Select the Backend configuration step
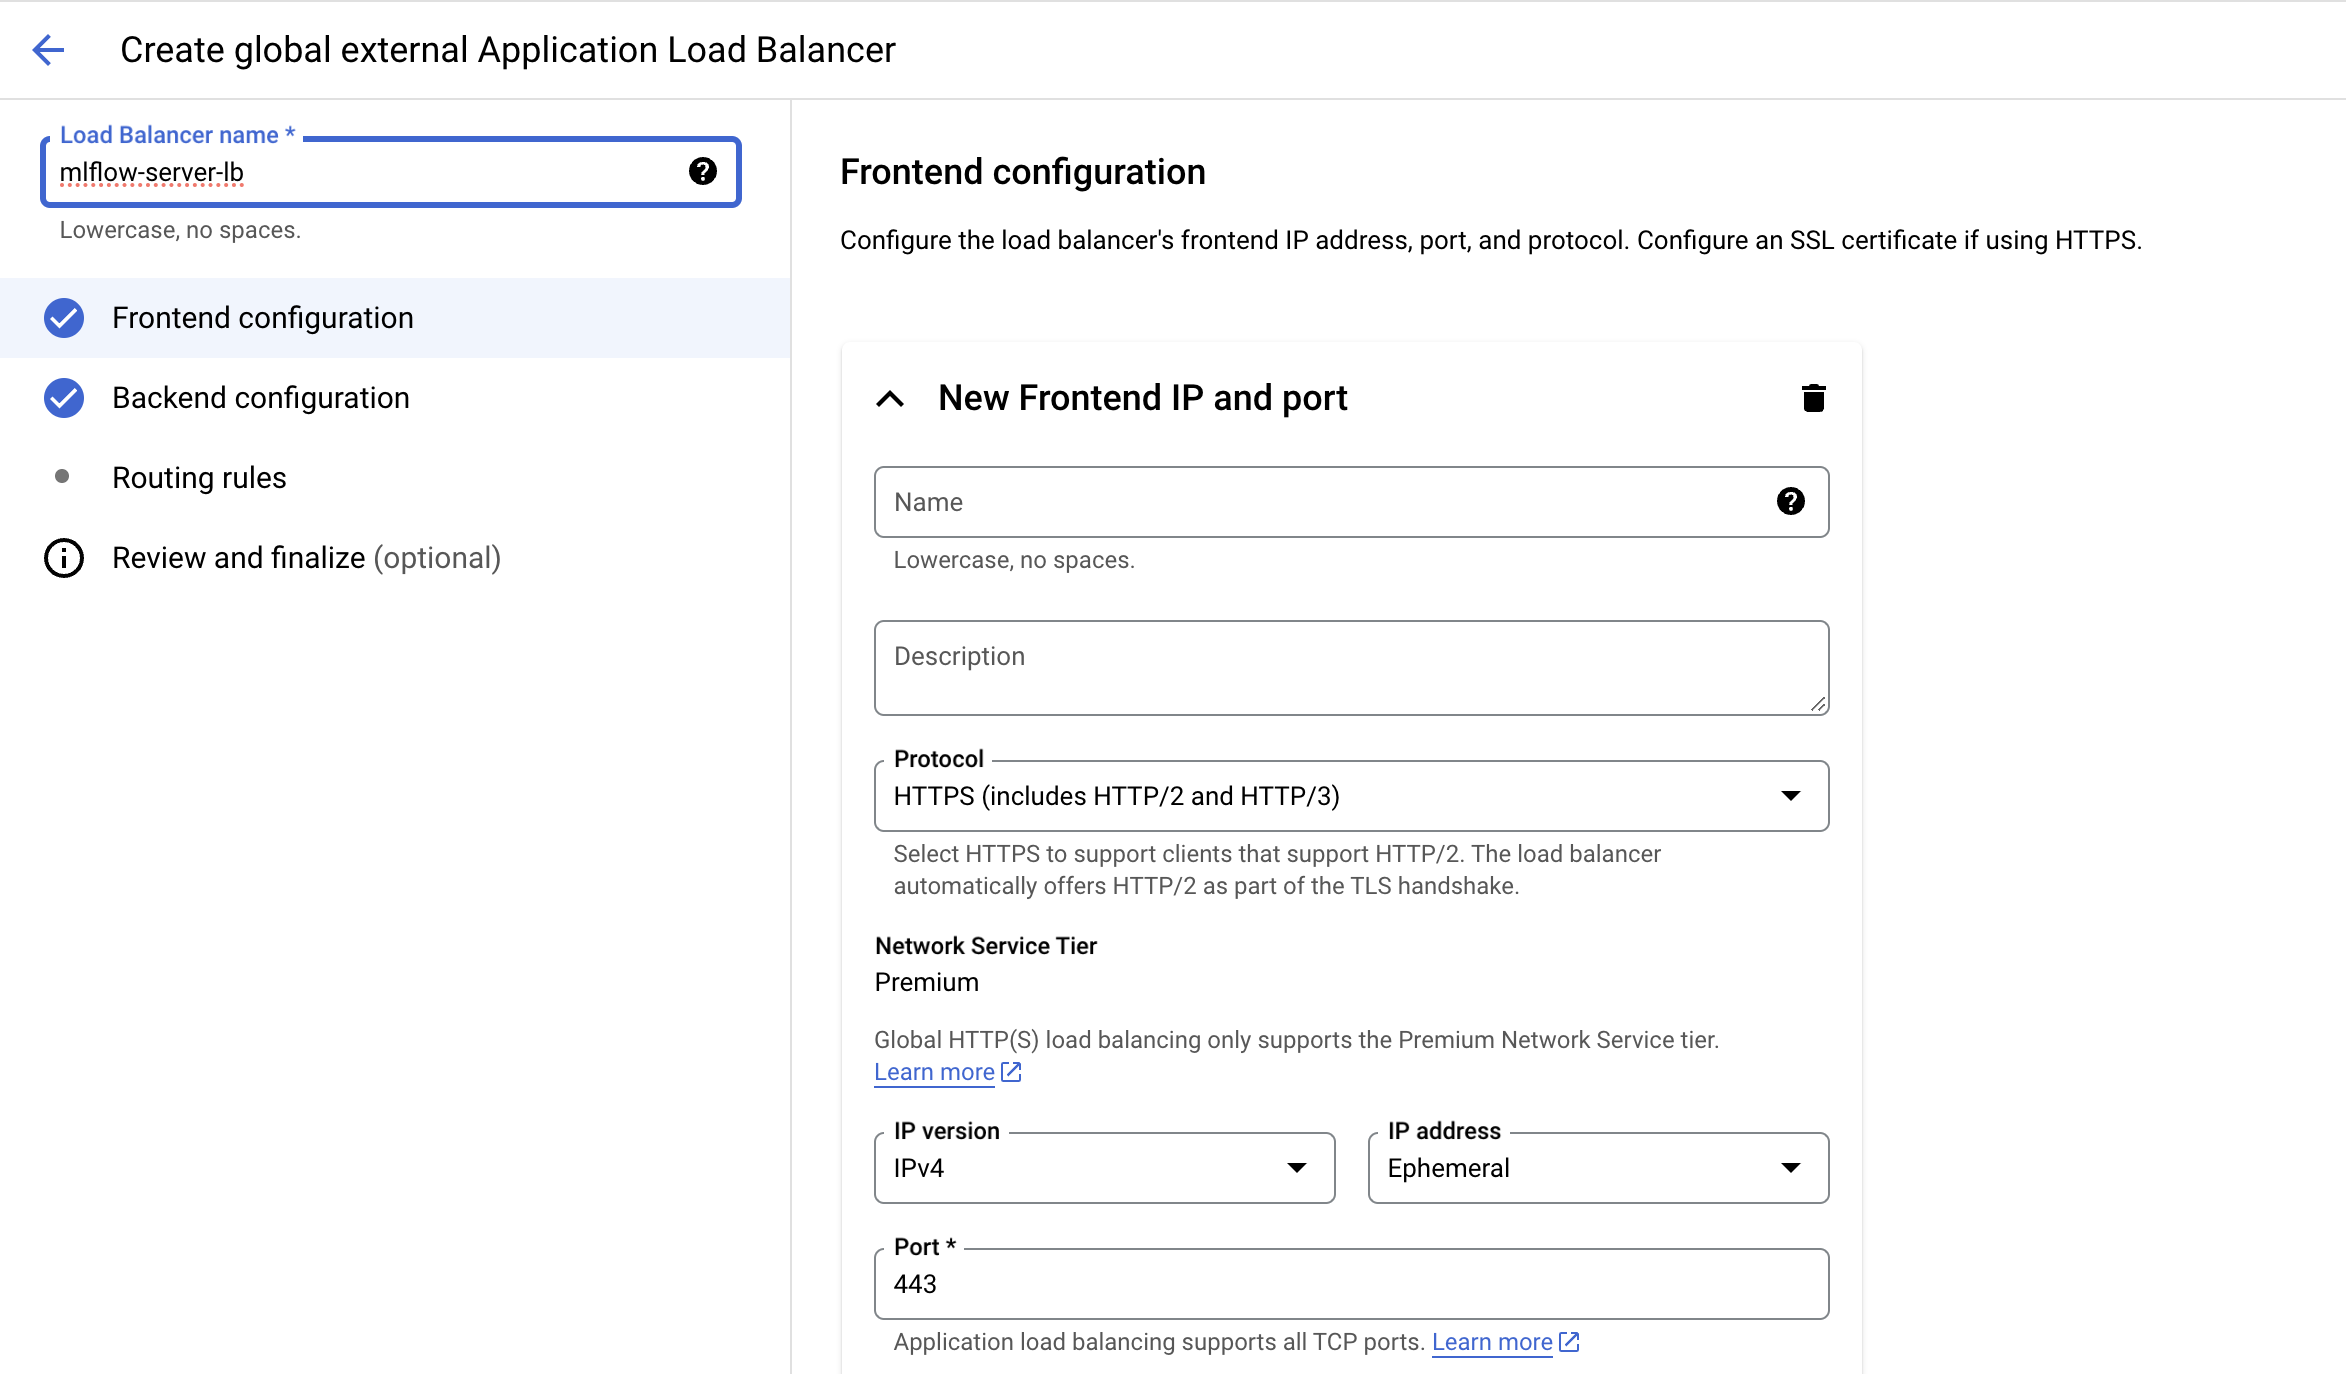The height and width of the screenshot is (1374, 2346). click(395, 398)
